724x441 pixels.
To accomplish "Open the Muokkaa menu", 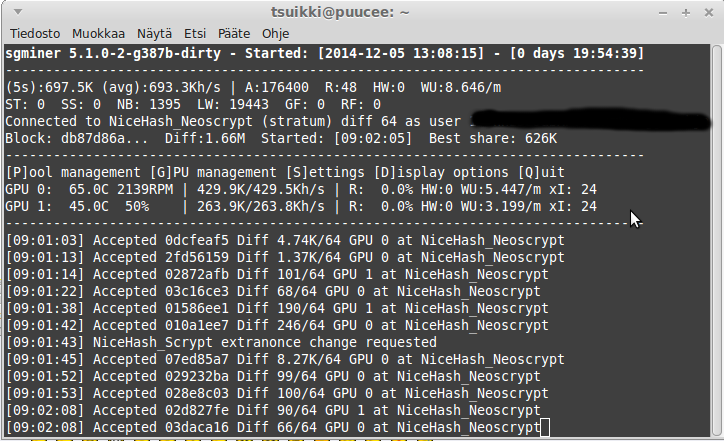I will click(98, 34).
